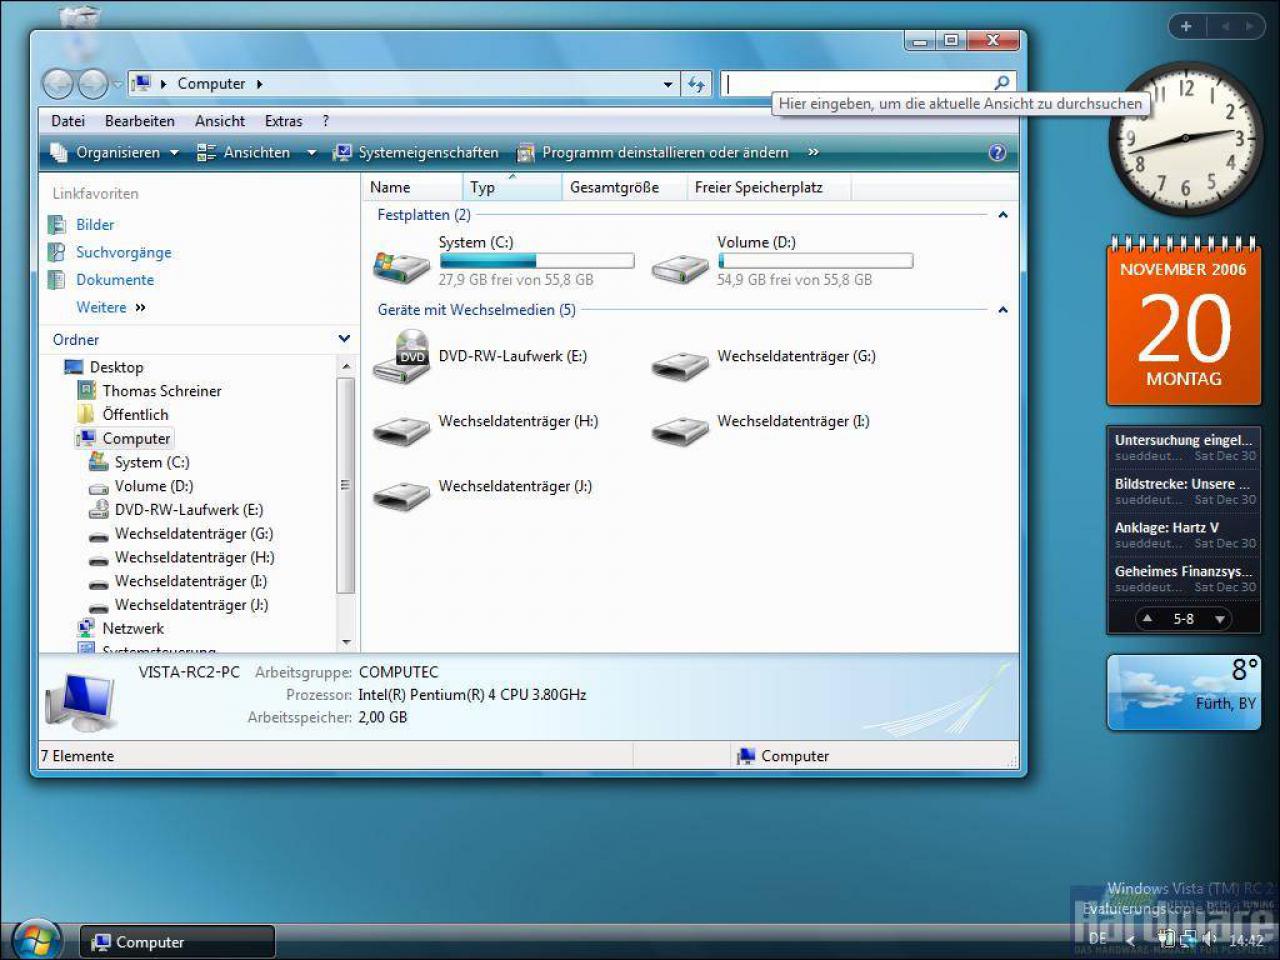1280x960 pixels.
Task: Open the Windows Start orb
Action: click(x=36, y=939)
